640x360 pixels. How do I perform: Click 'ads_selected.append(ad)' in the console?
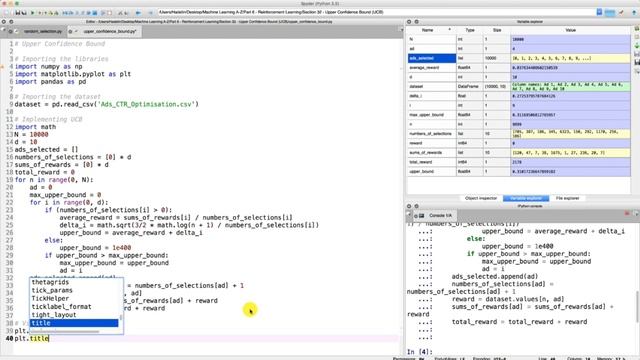point(495,276)
